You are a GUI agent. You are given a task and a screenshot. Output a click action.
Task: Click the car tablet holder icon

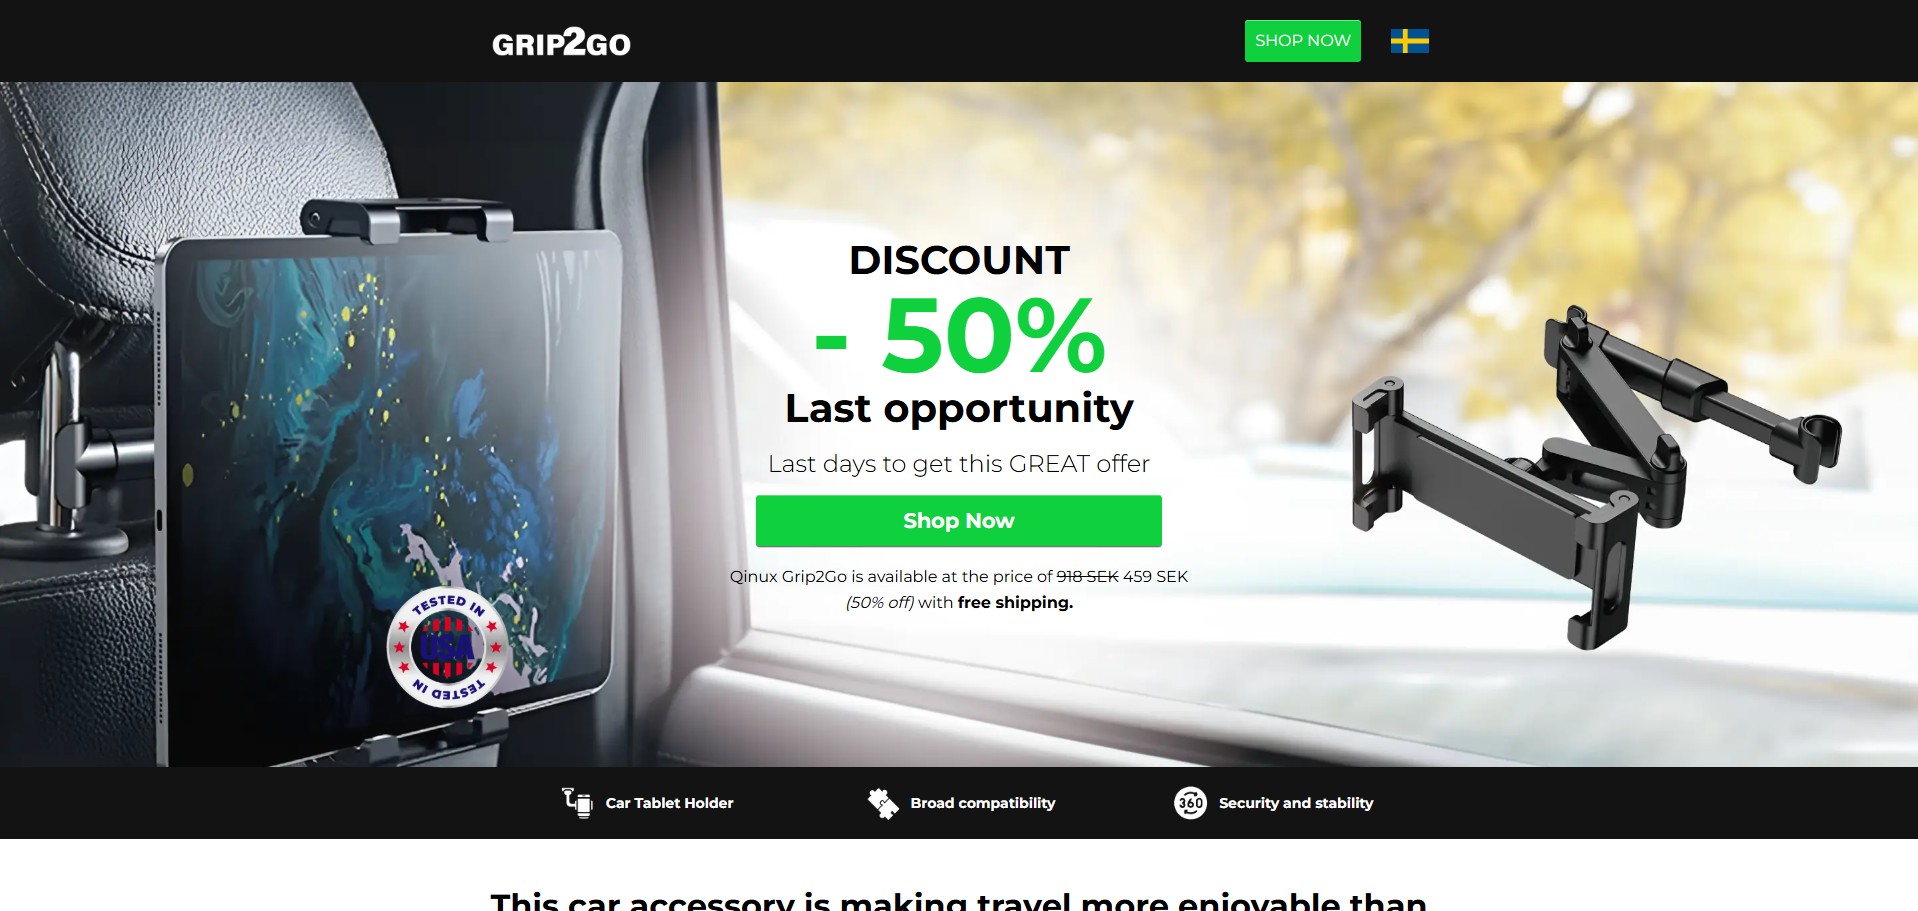(577, 802)
